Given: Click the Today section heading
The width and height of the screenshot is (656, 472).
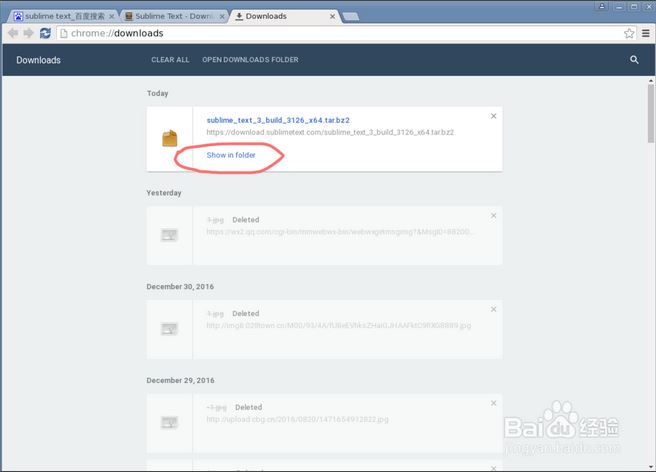Looking at the screenshot, I should coord(157,93).
